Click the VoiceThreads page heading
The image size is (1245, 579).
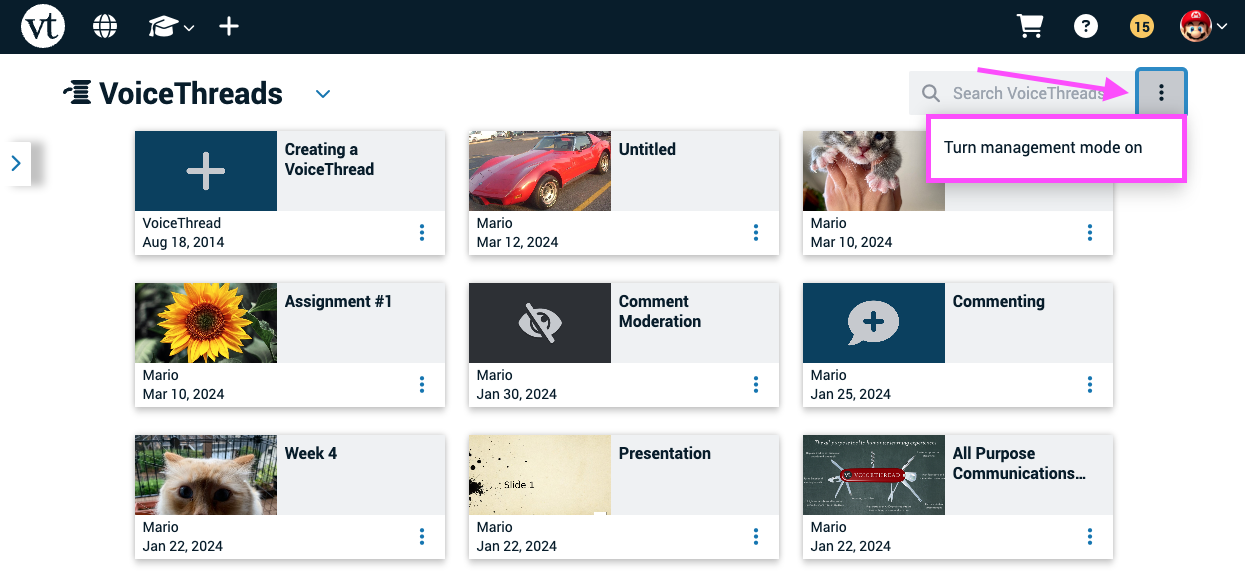pos(191,93)
